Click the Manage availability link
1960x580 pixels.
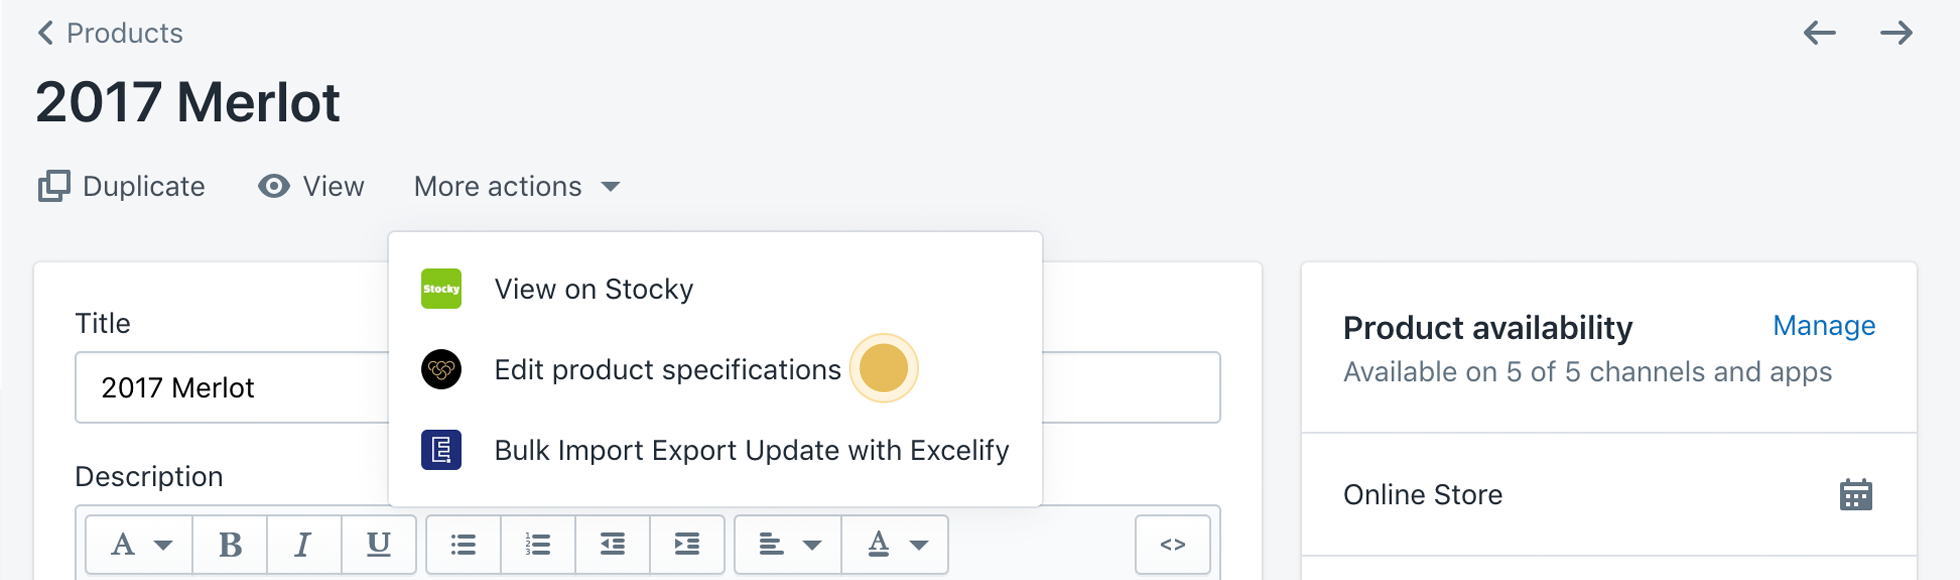point(1823,326)
